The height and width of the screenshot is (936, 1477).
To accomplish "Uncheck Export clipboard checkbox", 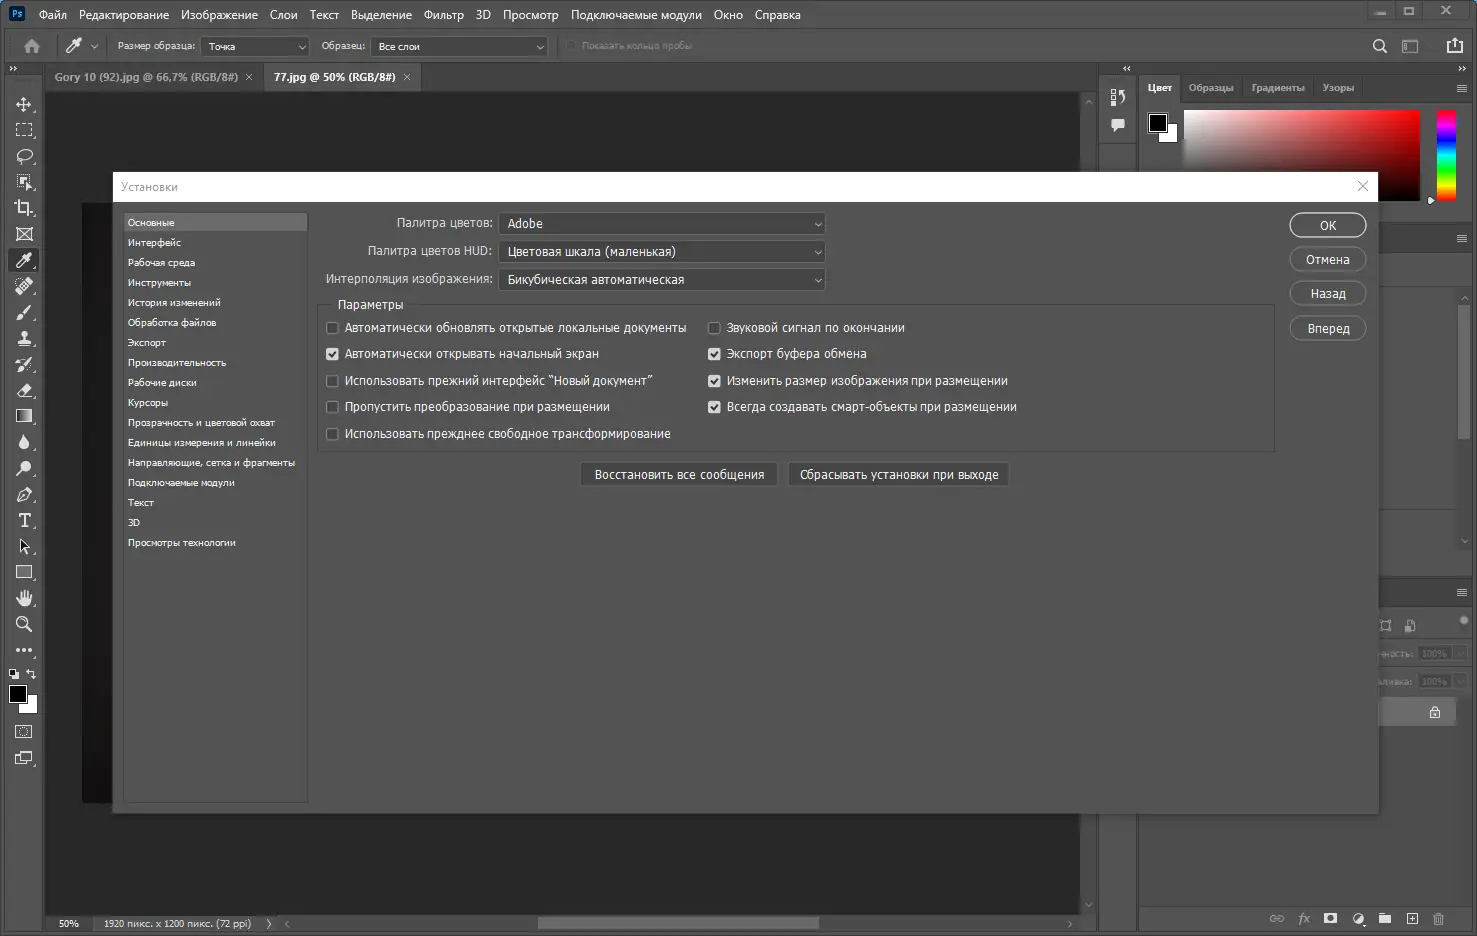I will 714,354.
